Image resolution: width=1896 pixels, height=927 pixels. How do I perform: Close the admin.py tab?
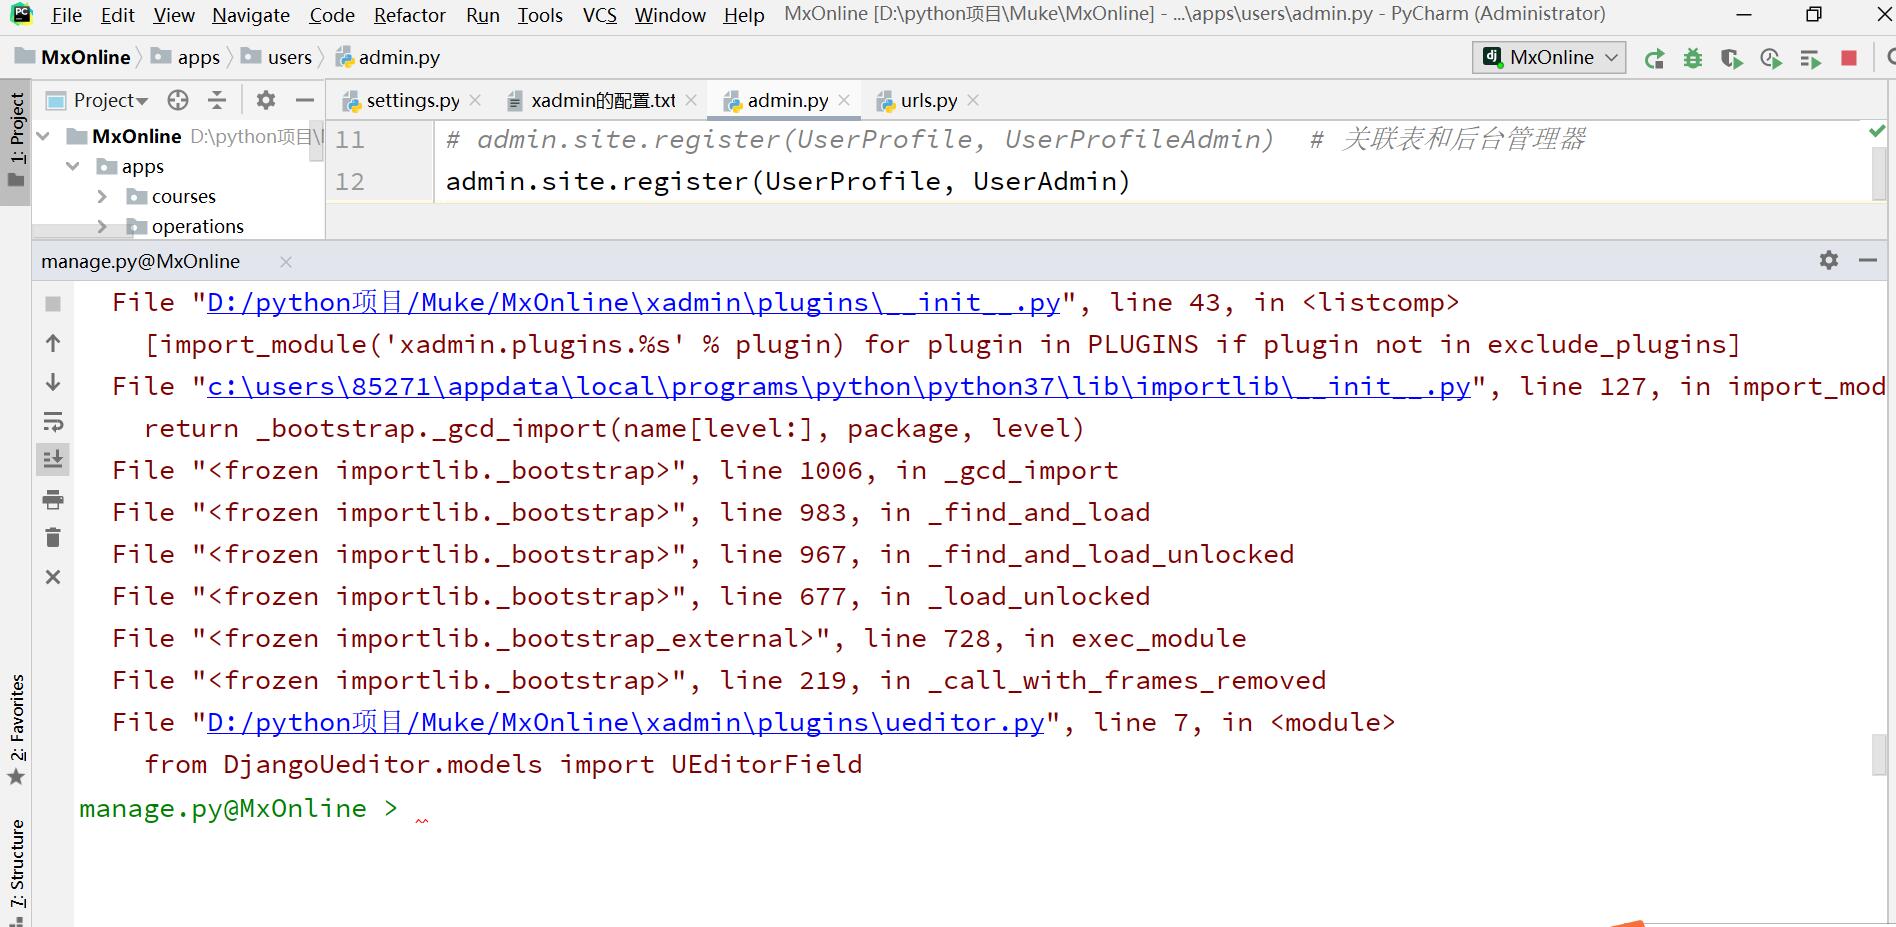tap(844, 100)
